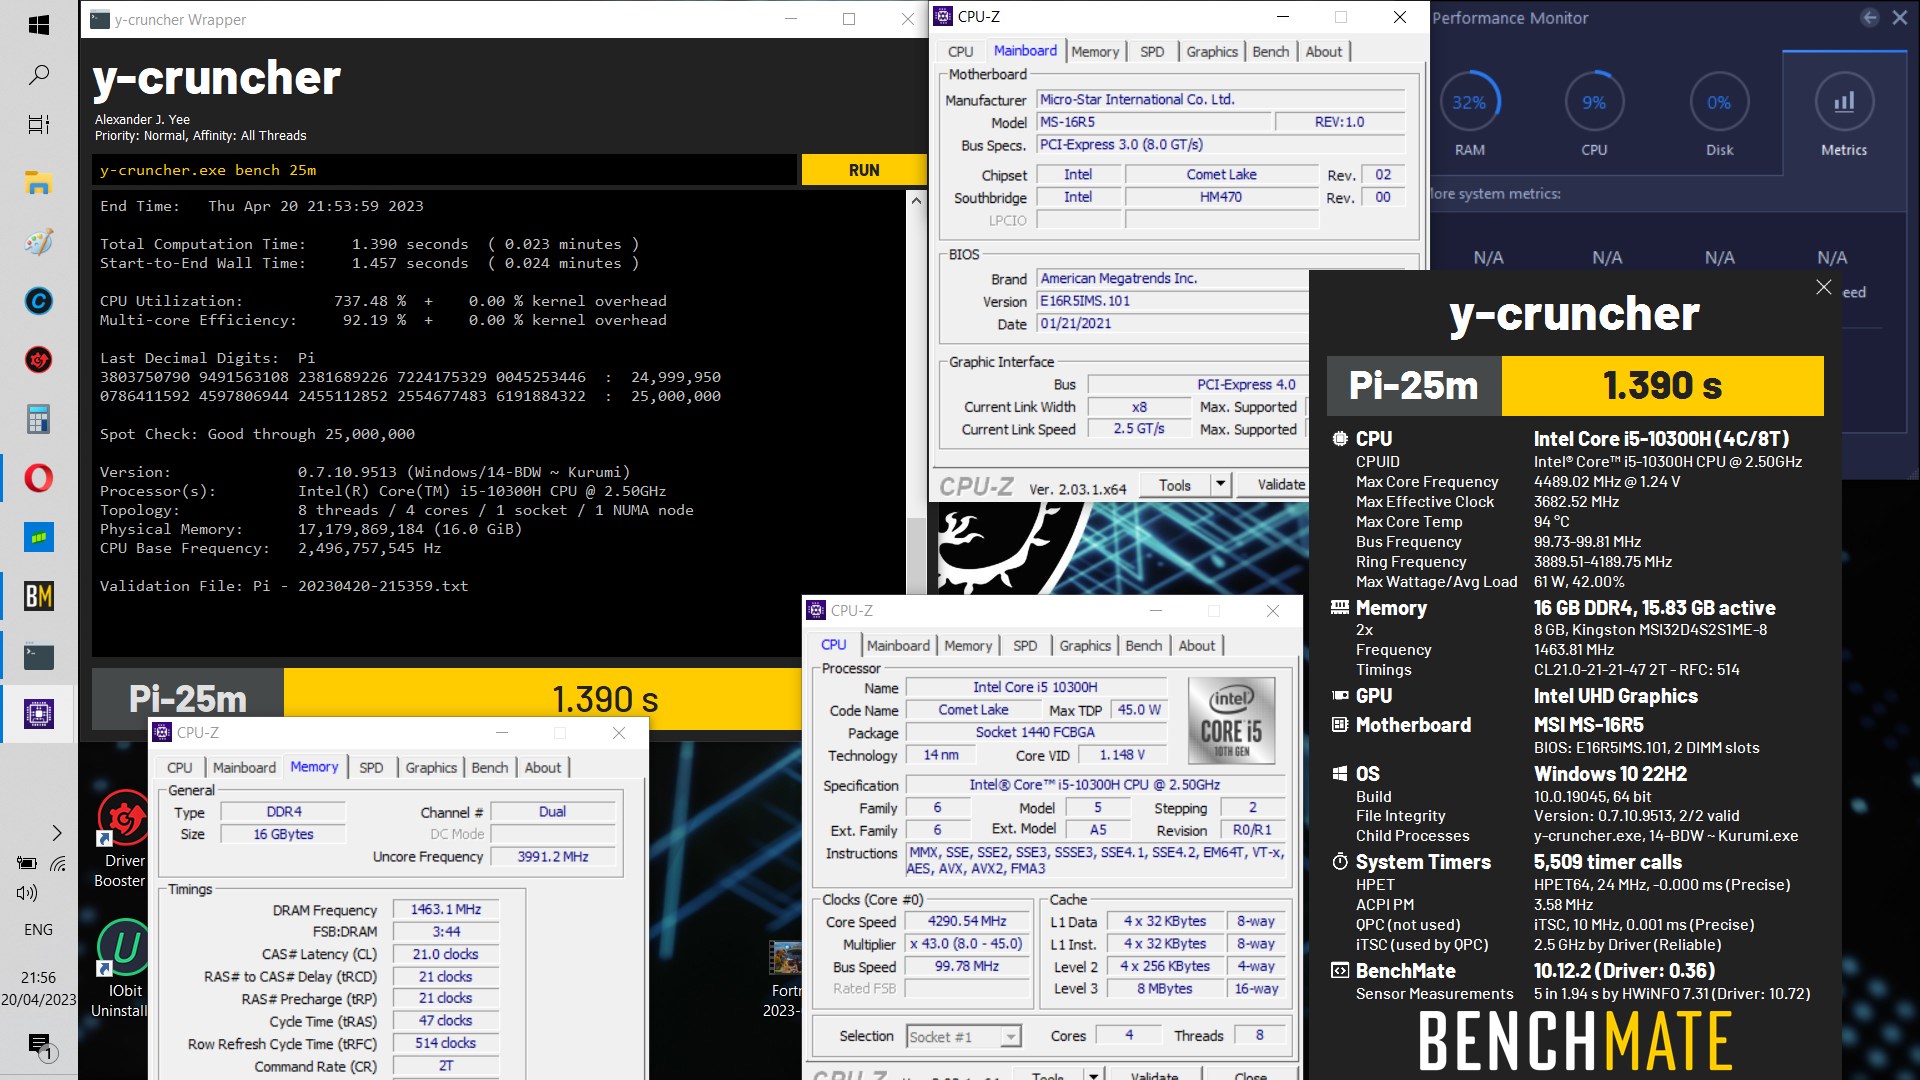
Task: Open the blue C circle taskbar app
Action: (x=39, y=301)
